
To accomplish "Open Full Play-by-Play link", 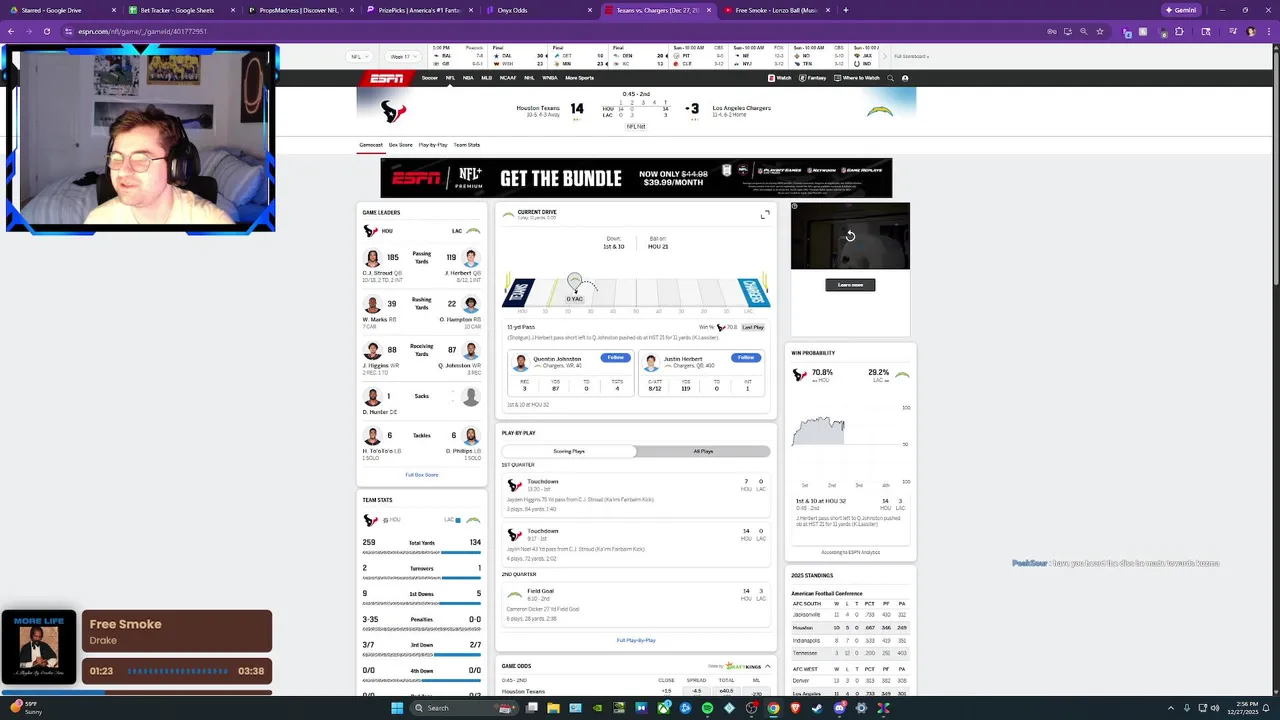I will click(x=636, y=640).
